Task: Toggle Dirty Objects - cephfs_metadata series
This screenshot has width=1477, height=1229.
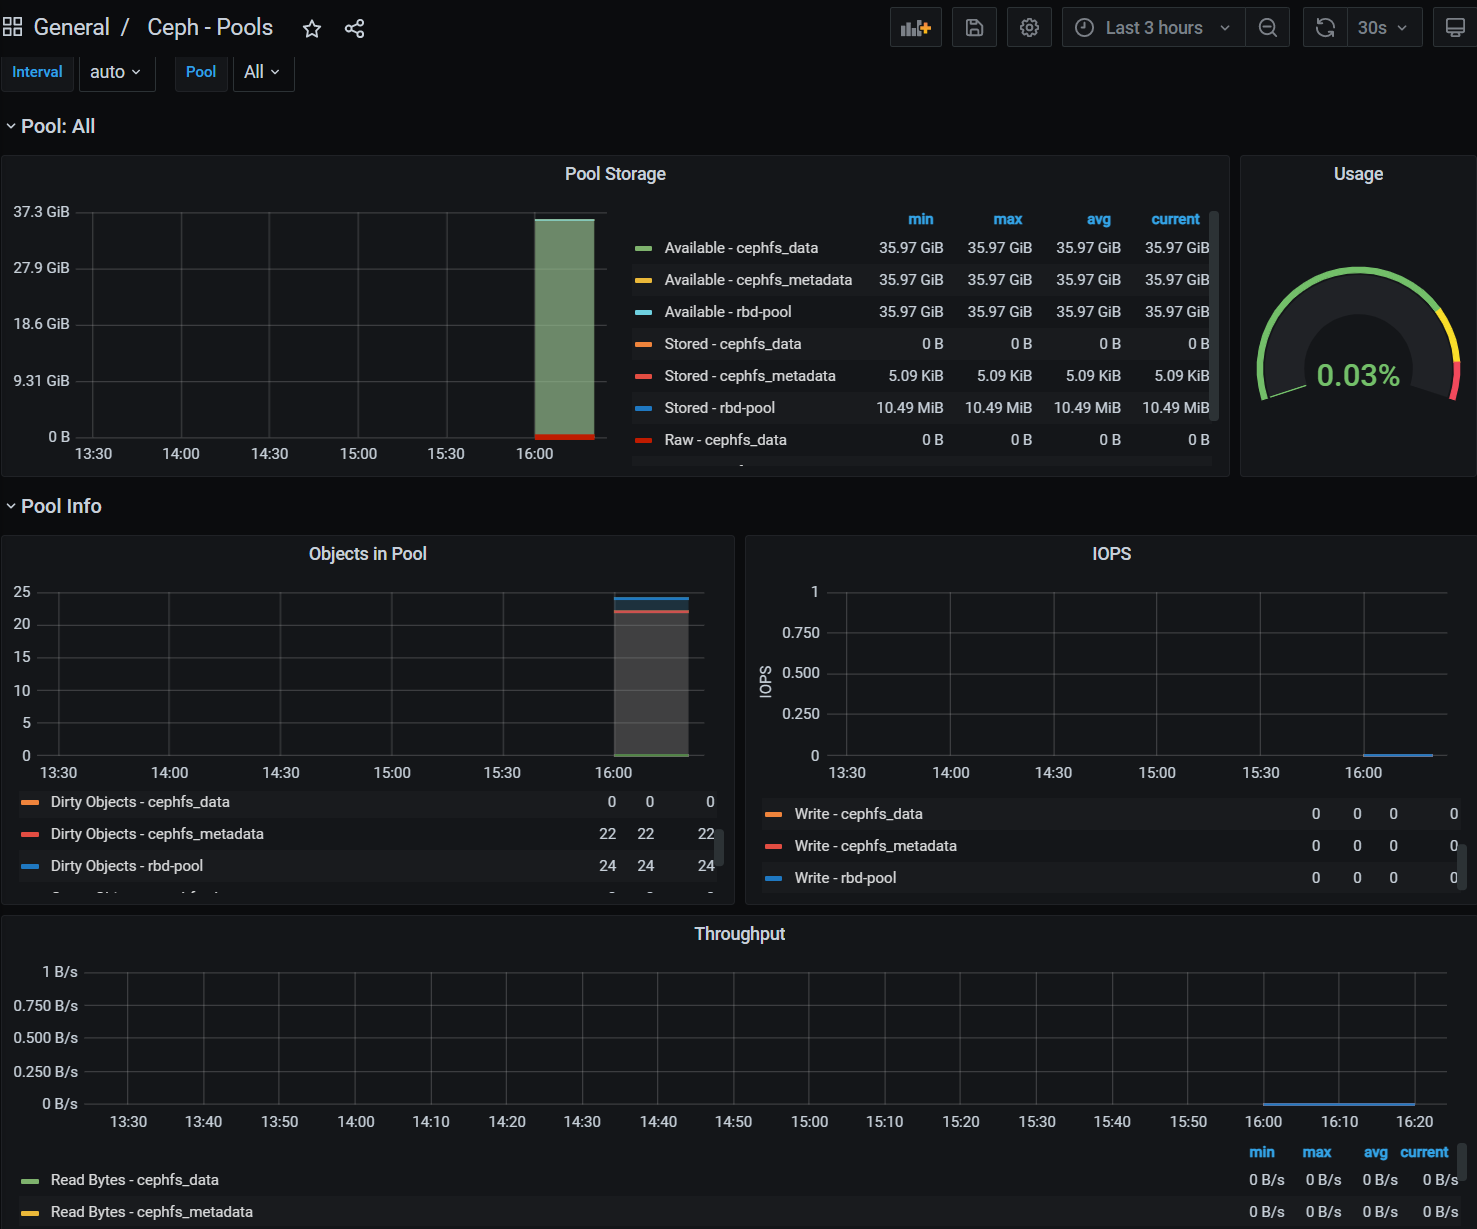Action: (157, 834)
